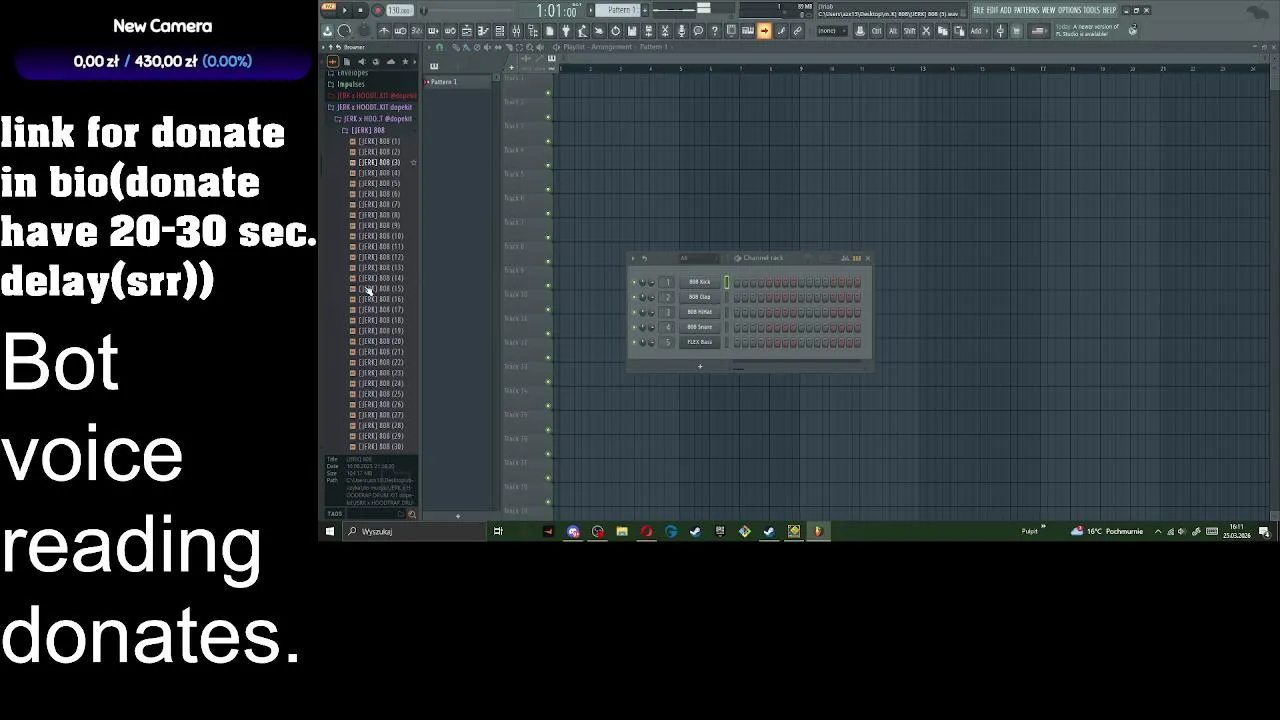Click the Ctrl modifier button
Image resolution: width=1280 pixels, height=720 pixels.
point(876,31)
